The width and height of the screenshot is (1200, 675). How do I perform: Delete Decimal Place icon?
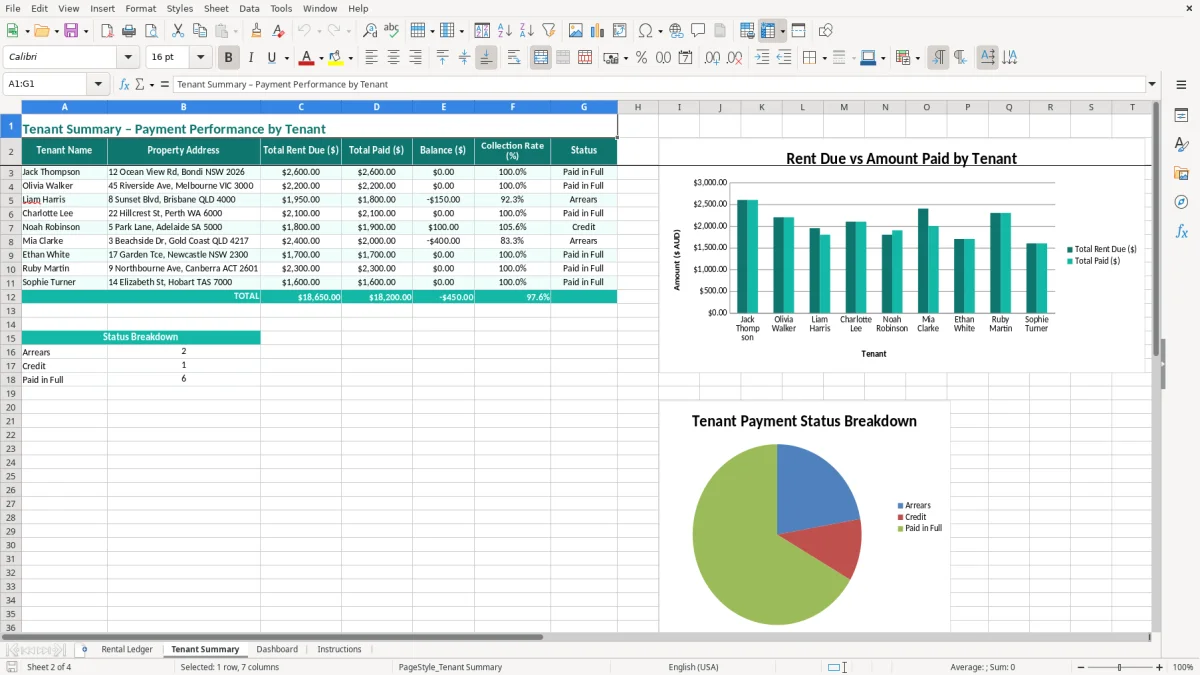734,58
